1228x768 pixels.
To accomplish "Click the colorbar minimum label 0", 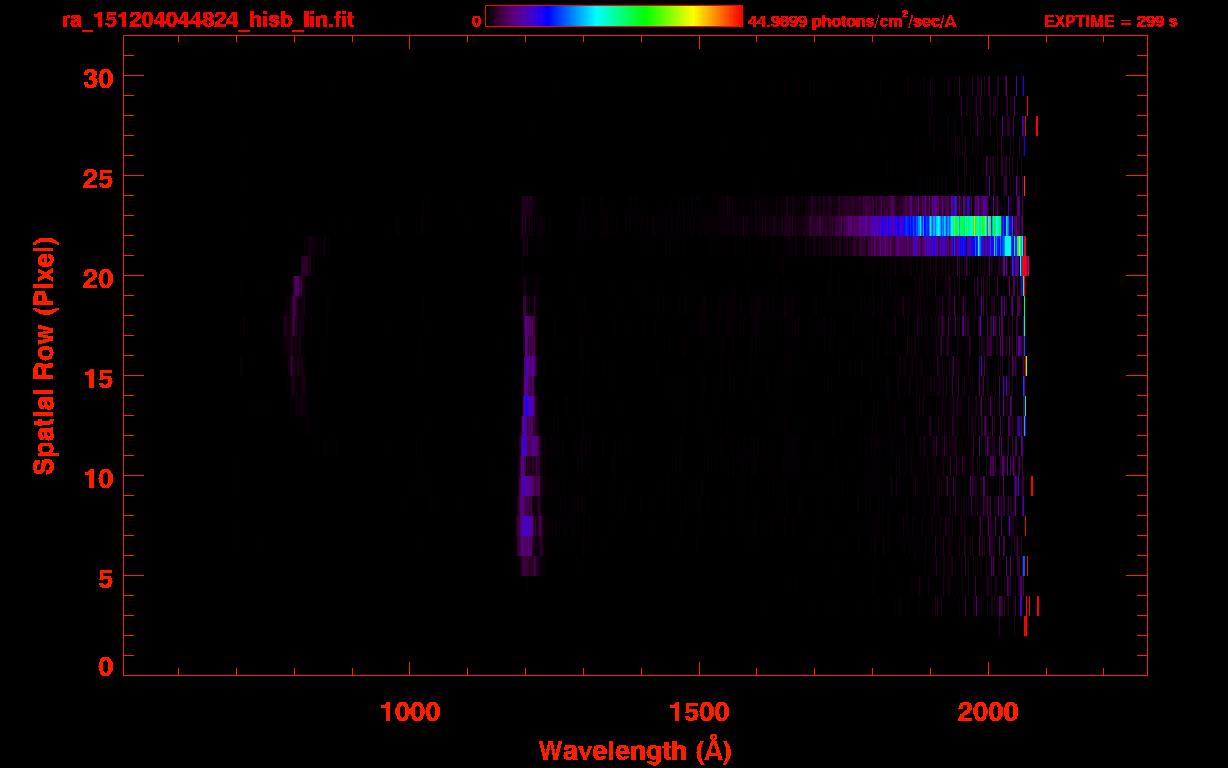I will tap(477, 21).
